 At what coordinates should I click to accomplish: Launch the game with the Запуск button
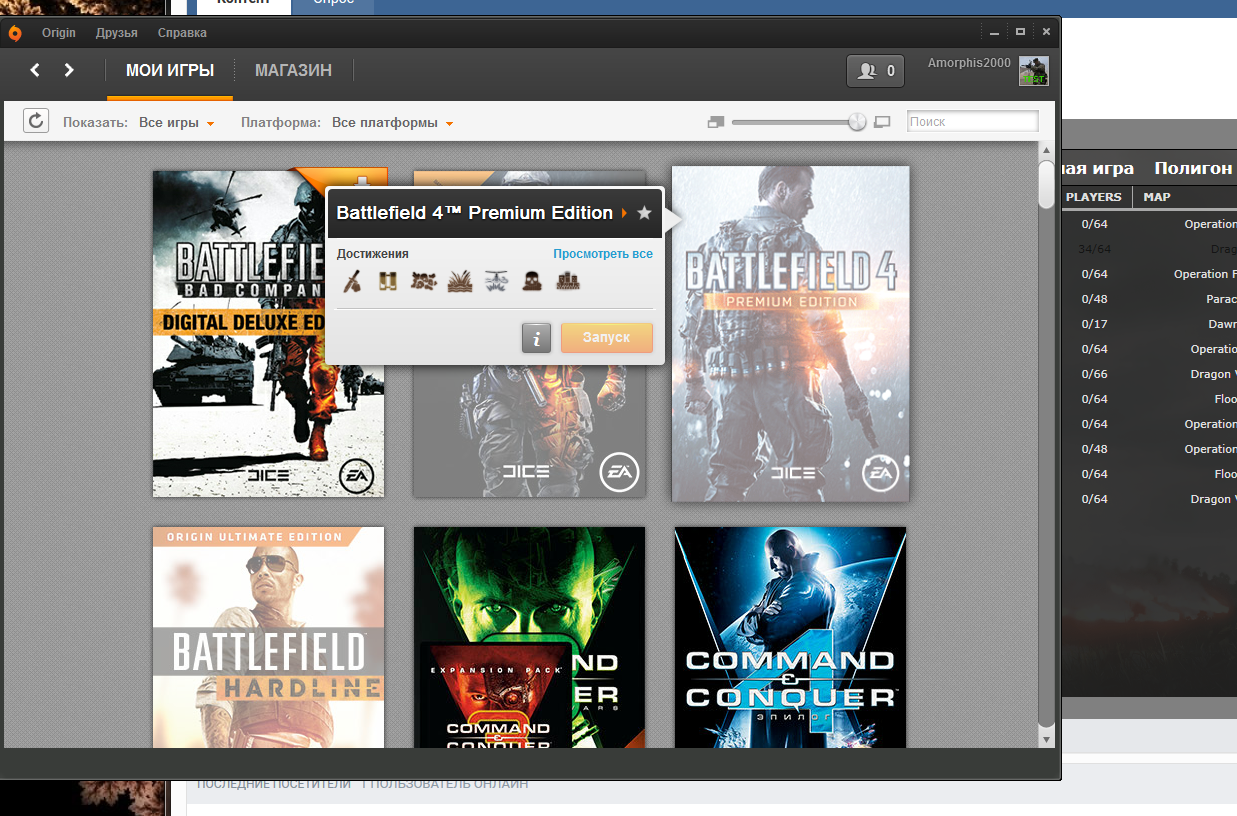606,338
